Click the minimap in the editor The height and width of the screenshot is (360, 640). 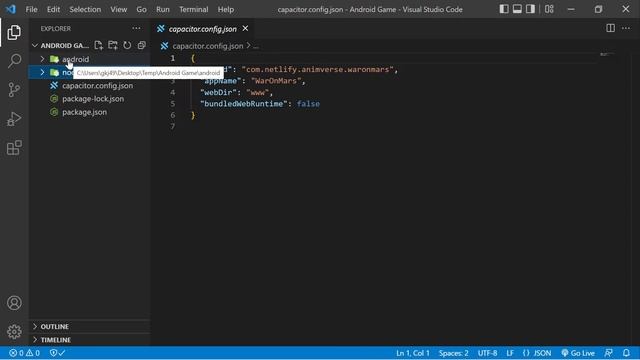click(607, 54)
